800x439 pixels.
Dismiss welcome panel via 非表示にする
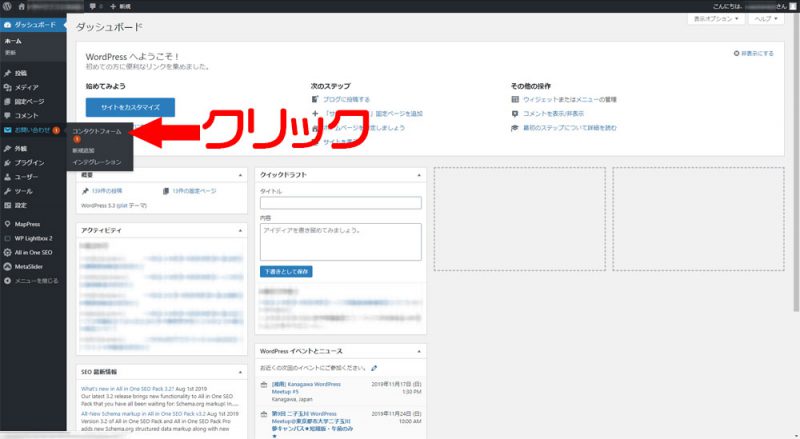(x=754, y=53)
